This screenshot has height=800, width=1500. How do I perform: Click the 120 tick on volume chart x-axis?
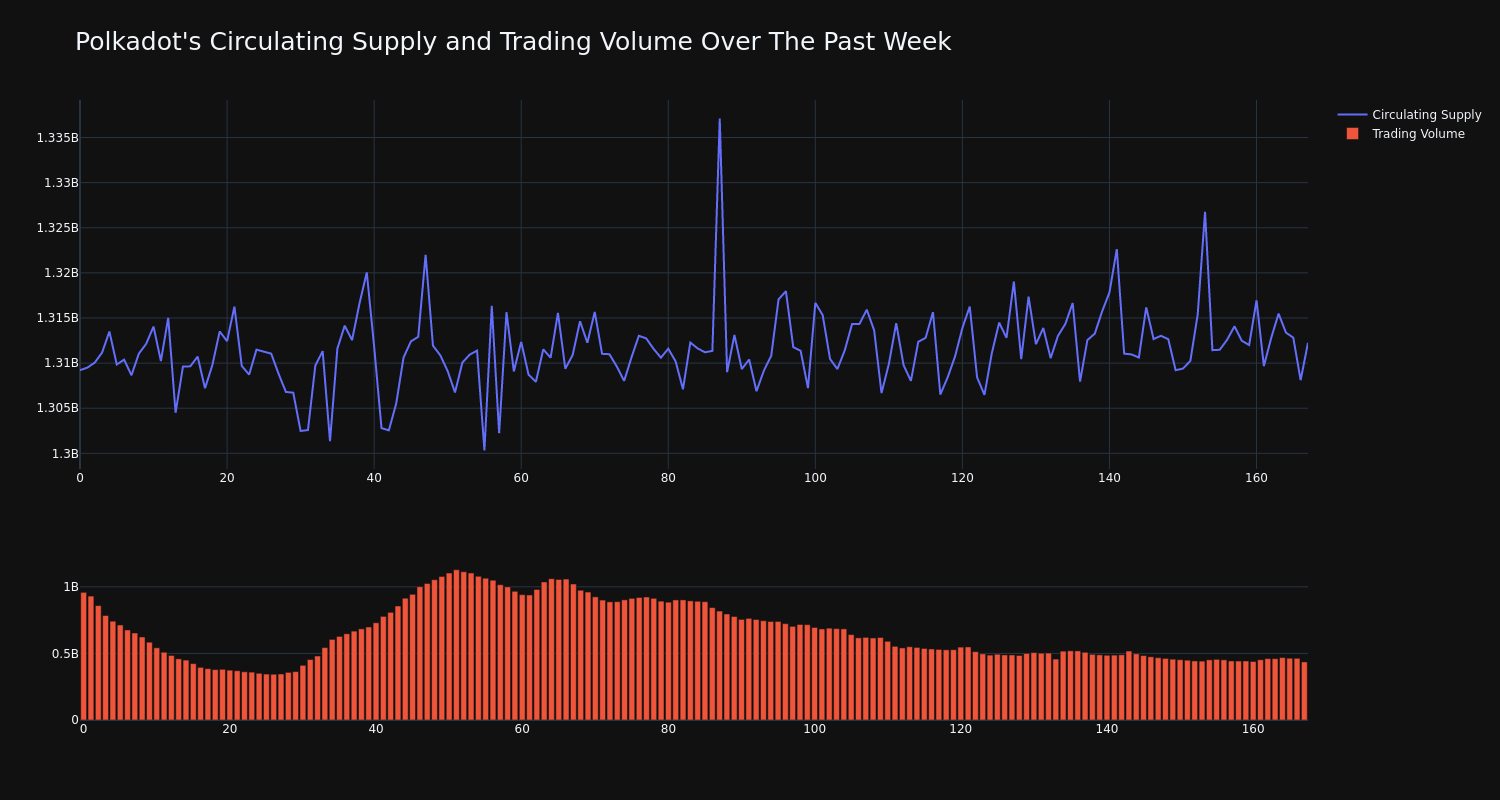click(x=960, y=729)
